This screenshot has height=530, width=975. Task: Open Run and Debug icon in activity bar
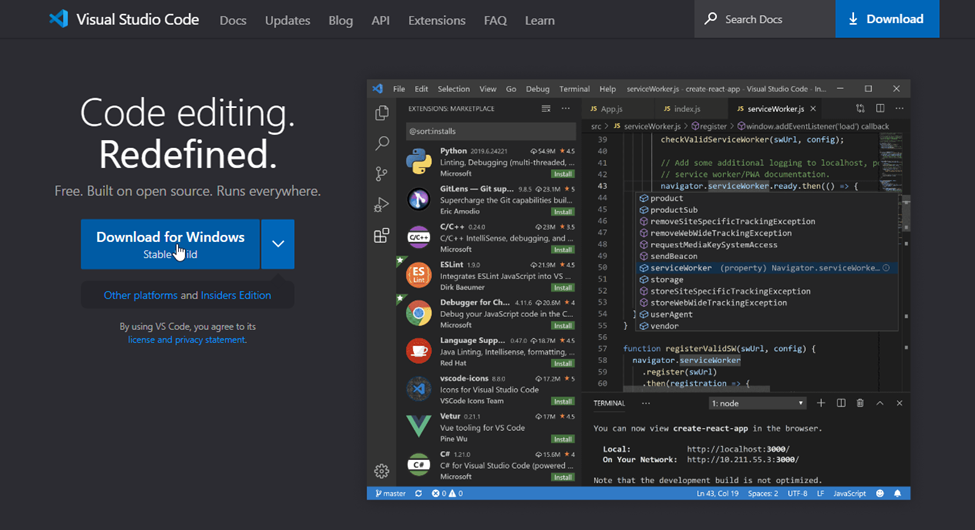(382, 205)
